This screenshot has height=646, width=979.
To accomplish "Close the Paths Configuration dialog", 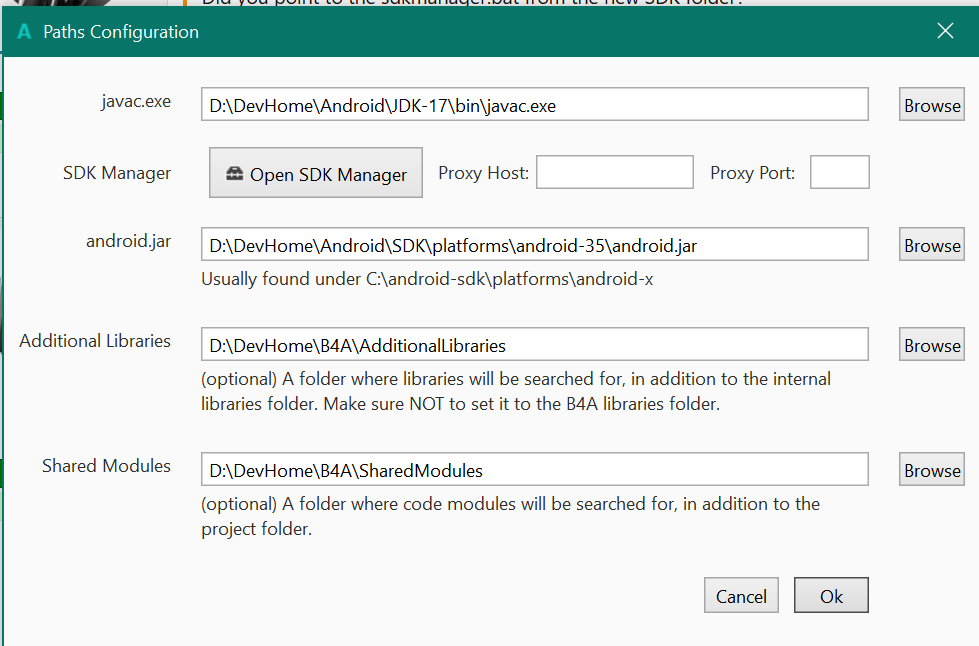I will [945, 31].
